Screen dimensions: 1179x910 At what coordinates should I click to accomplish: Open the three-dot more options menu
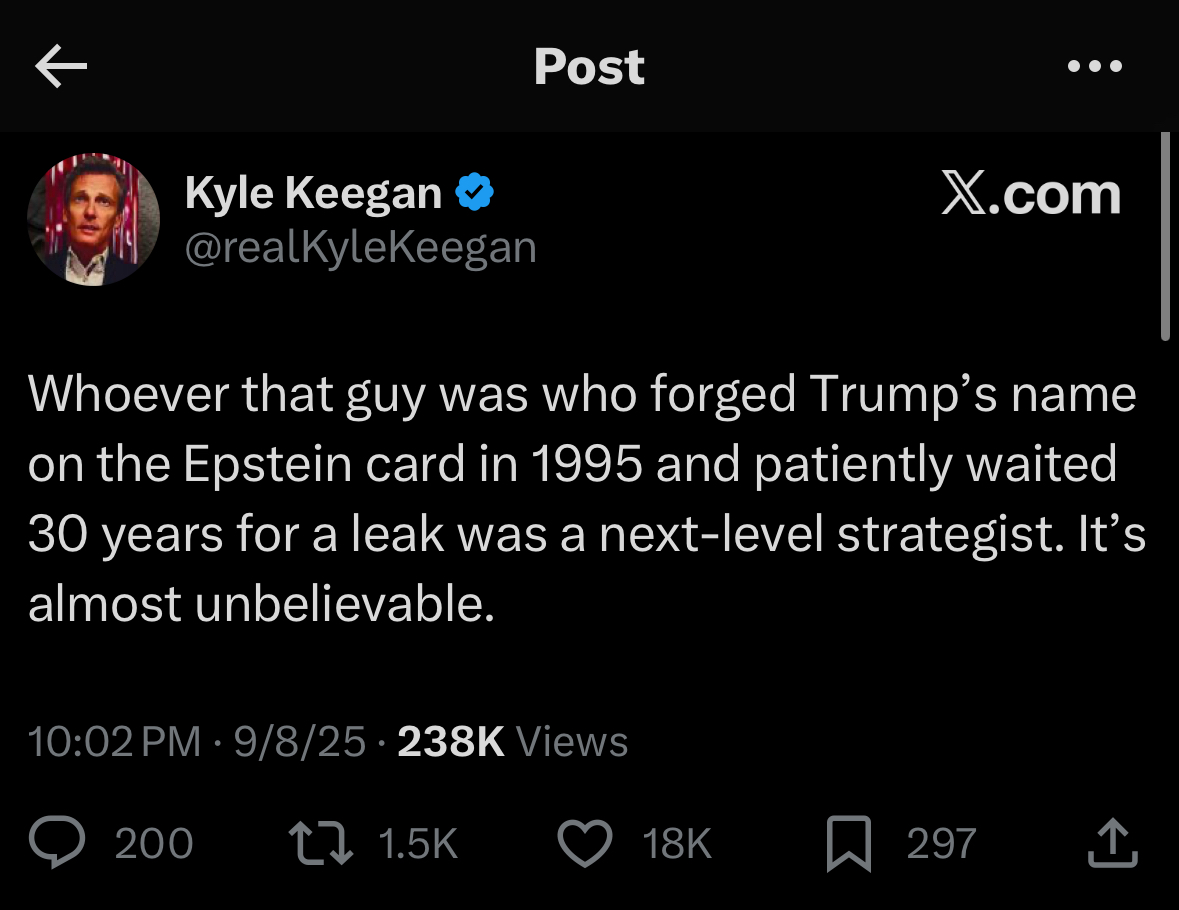tap(1094, 67)
